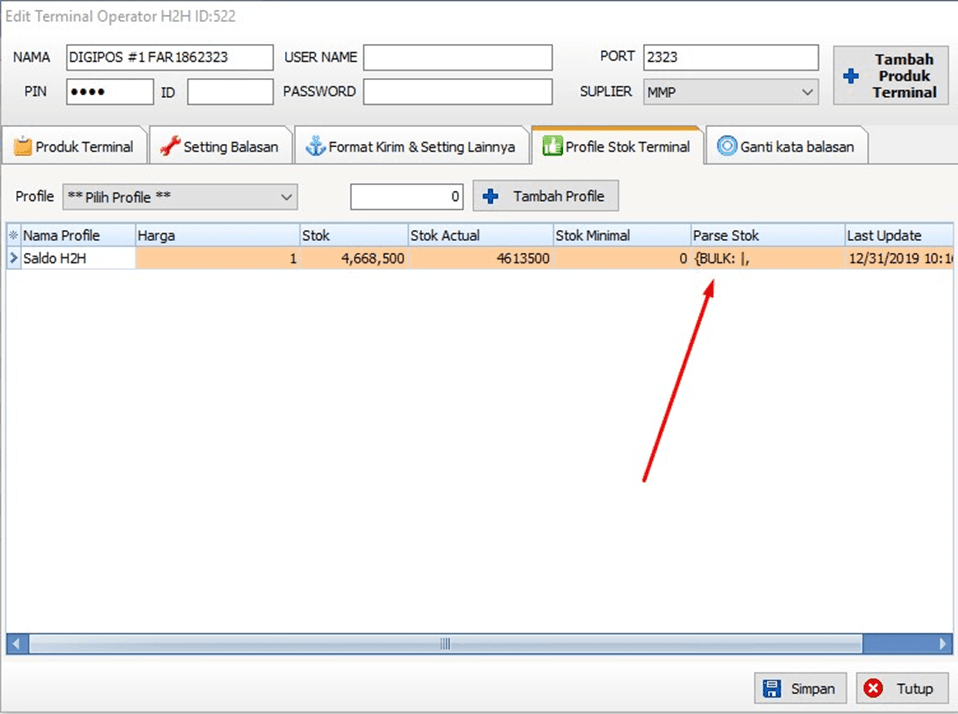Focus the PORT field containing 2323
This screenshot has width=958, height=714.
(730, 58)
